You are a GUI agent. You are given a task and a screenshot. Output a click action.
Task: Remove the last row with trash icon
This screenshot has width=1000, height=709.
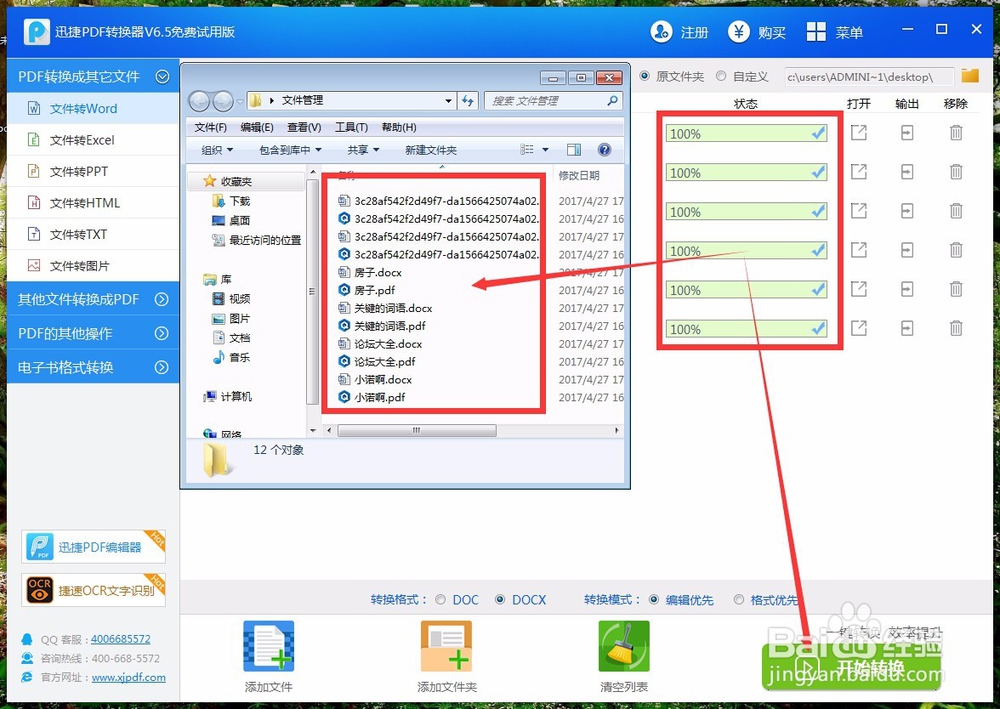coord(956,328)
